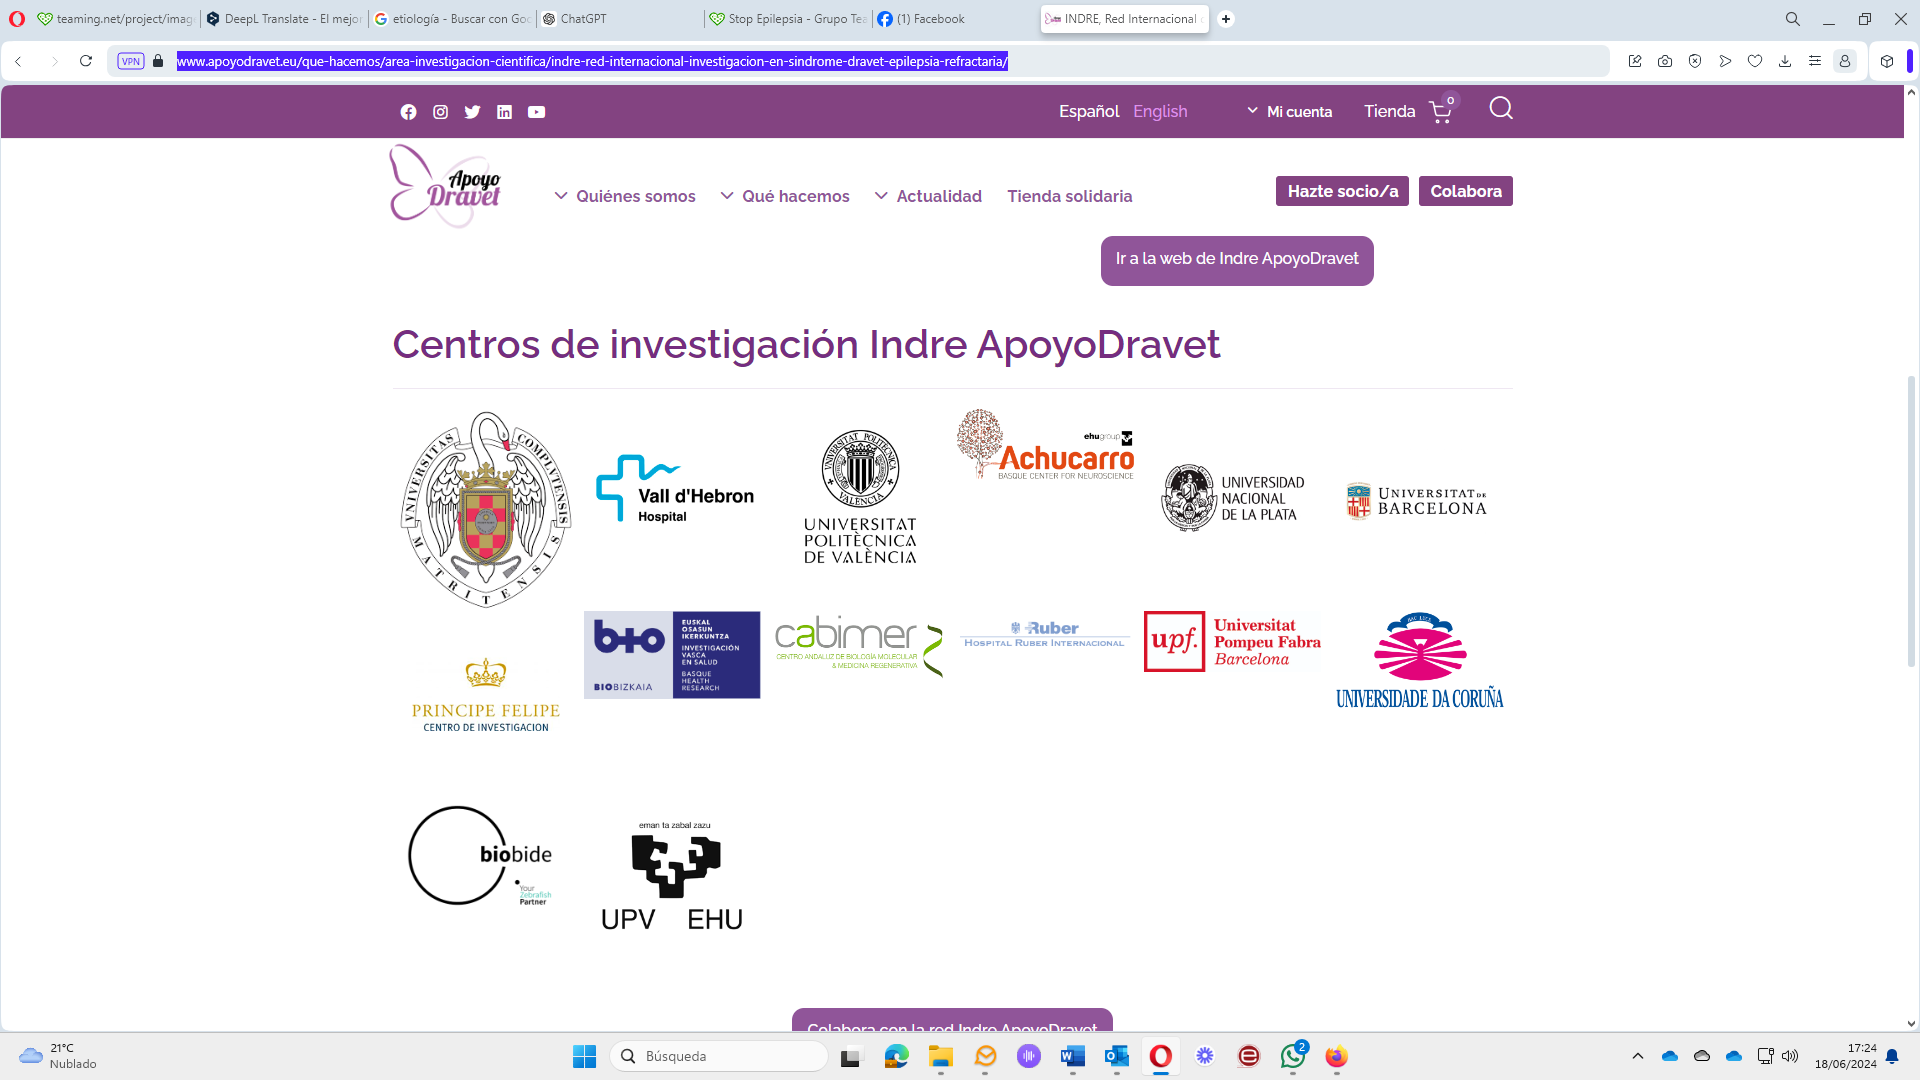The image size is (1920, 1080).
Task: Toggle the VPN badge in address bar
Action: click(x=131, y=61)
